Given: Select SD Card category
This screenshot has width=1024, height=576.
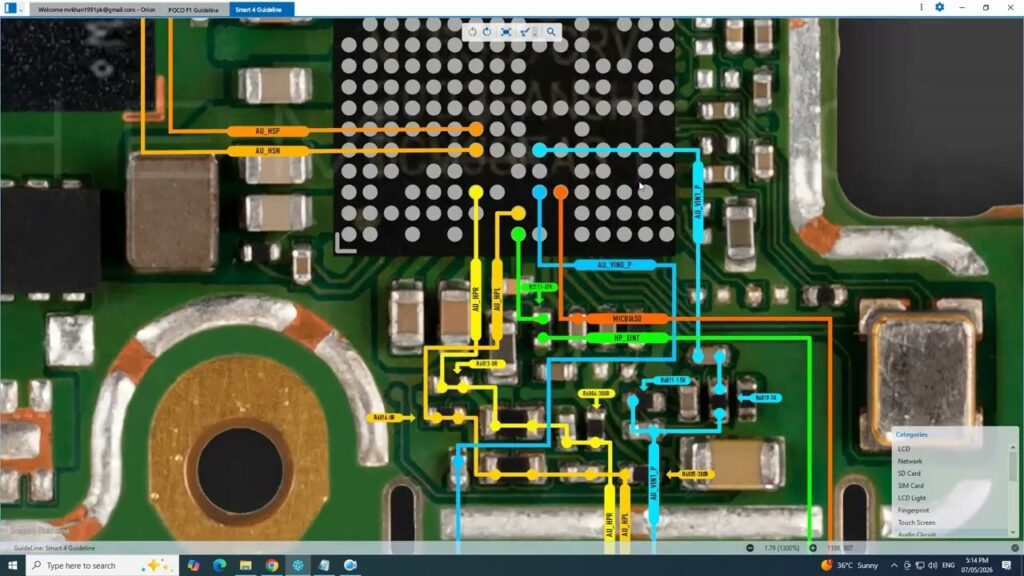Looking at the screenshot, I should tap(909, 473).
